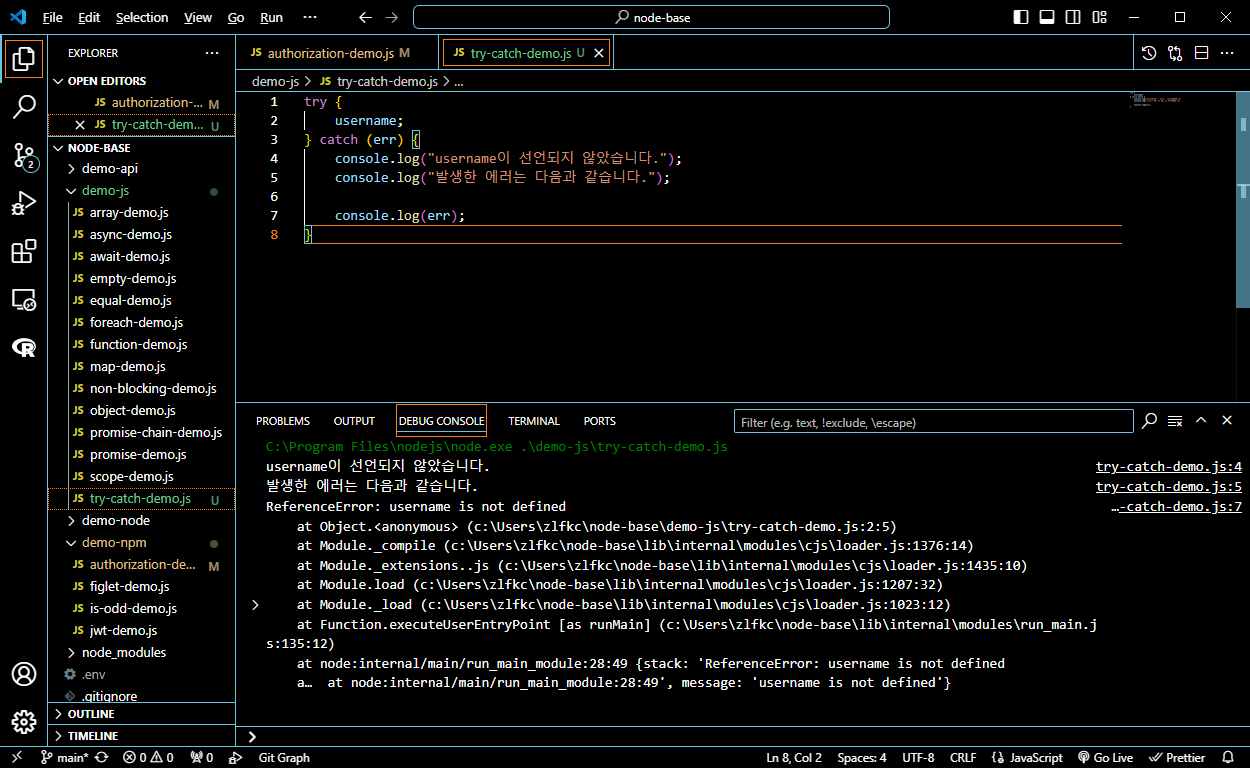The width and height of the screenshot is (1250, 768).
Task: Synchronize changes icon in status bar
Action: click(102, 757)
